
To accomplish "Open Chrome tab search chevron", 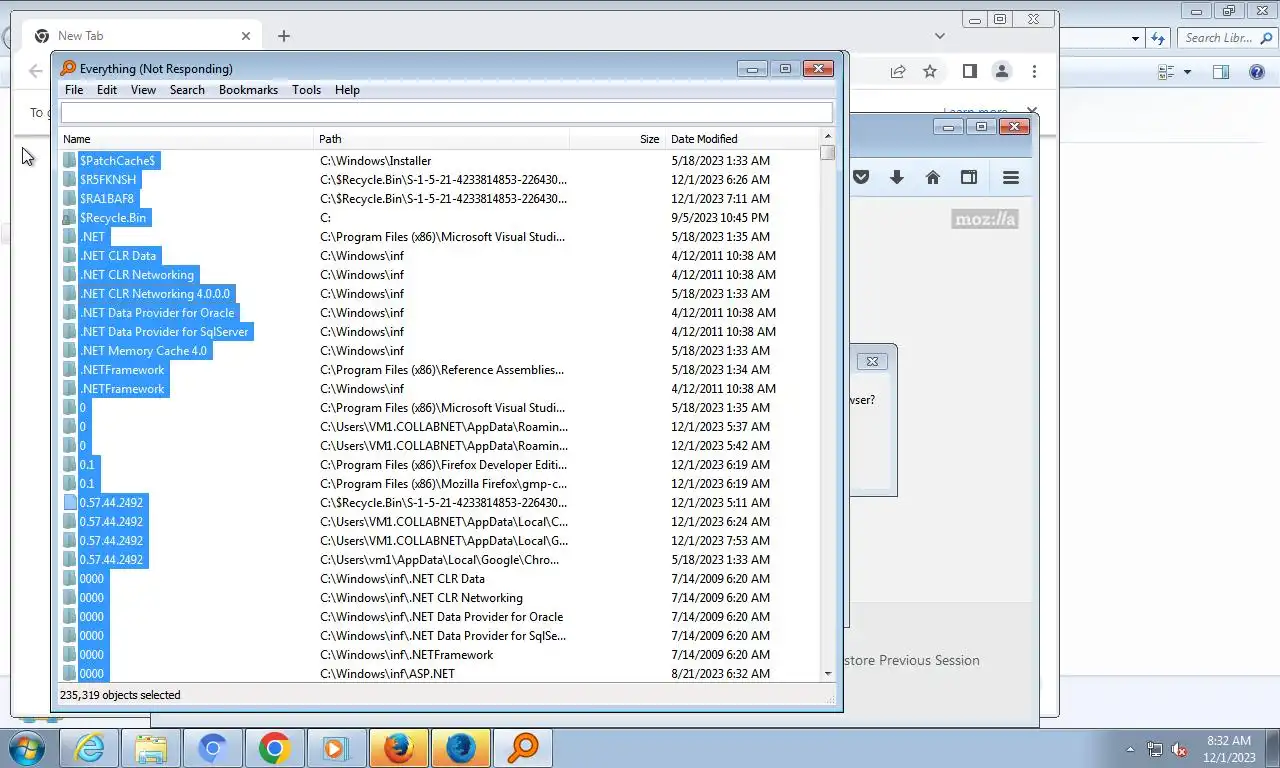I will tap(940, 35).
